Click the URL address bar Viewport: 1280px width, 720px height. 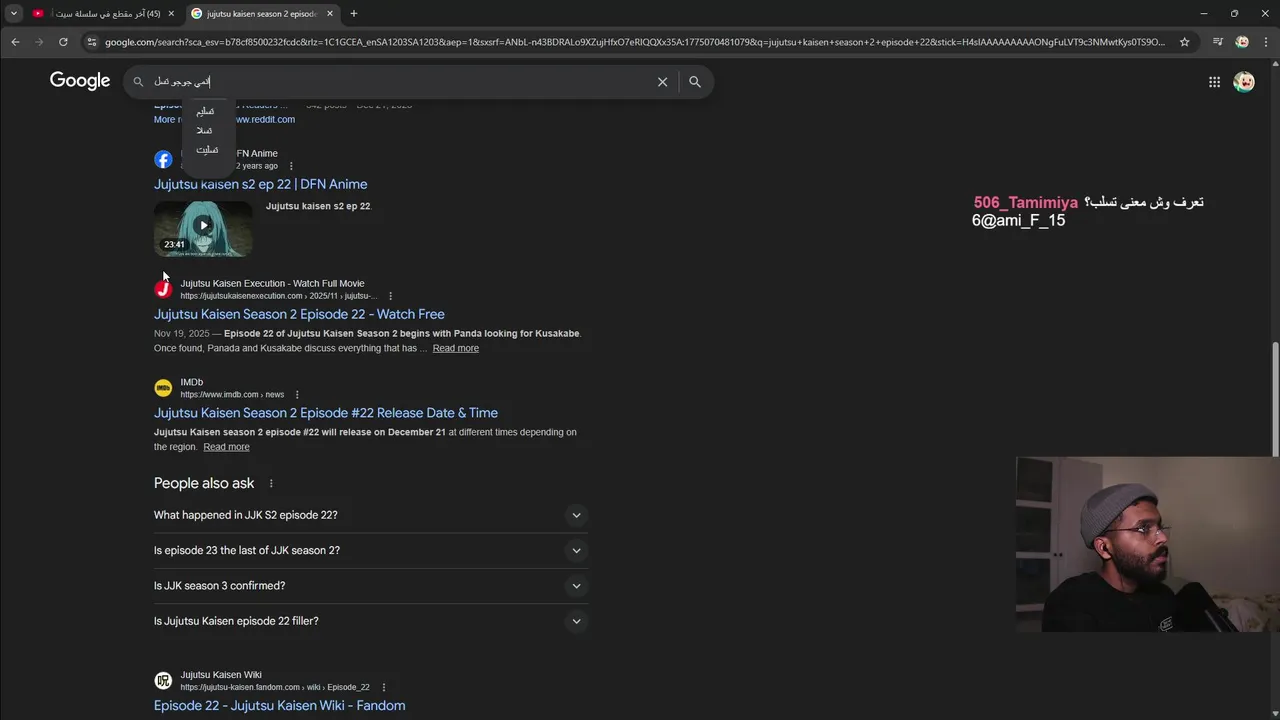(x=634, y=42)
